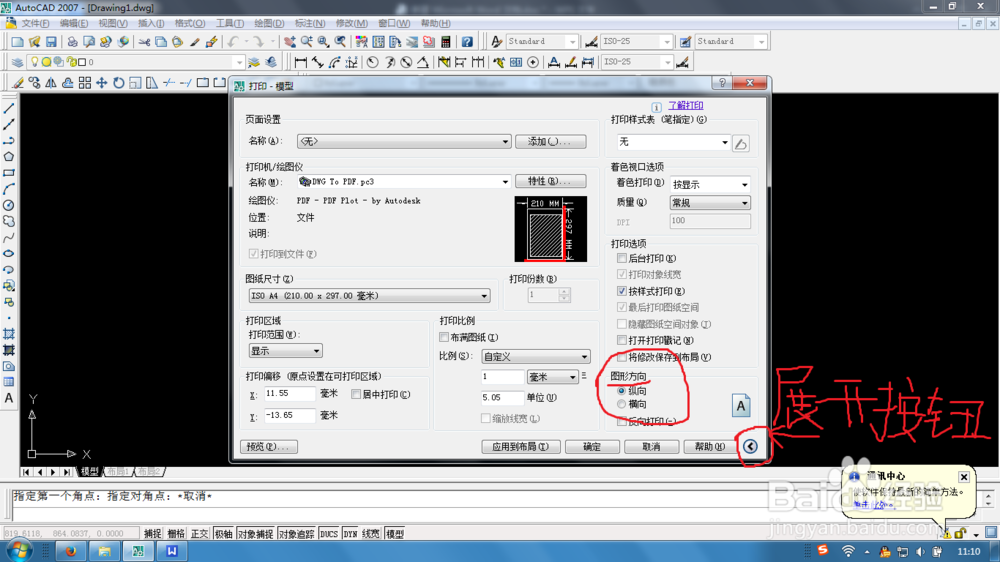Open the 打印范围 显示 dropdown
Viewport: 1000px width, 562px height.
click(285, 351)
